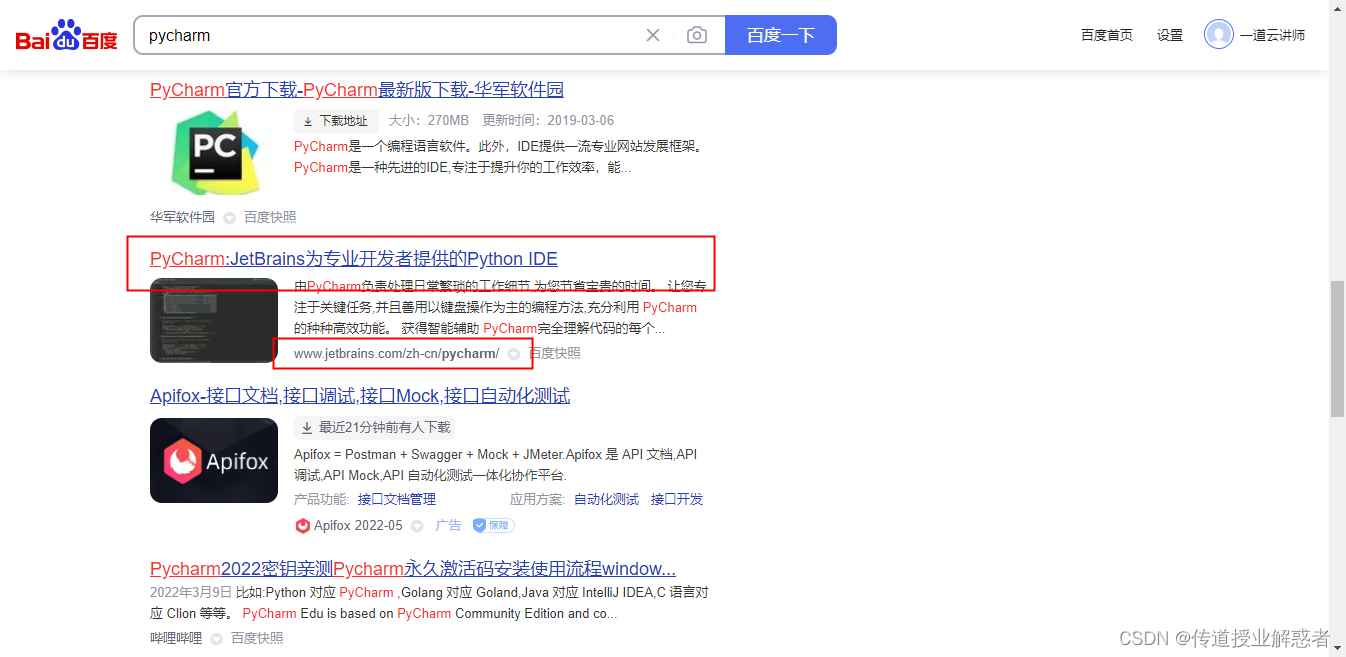Open 百度快照 next to 哔哩哔哩
The height and width of the screenshot is (657, 1346).
point(257,638)
